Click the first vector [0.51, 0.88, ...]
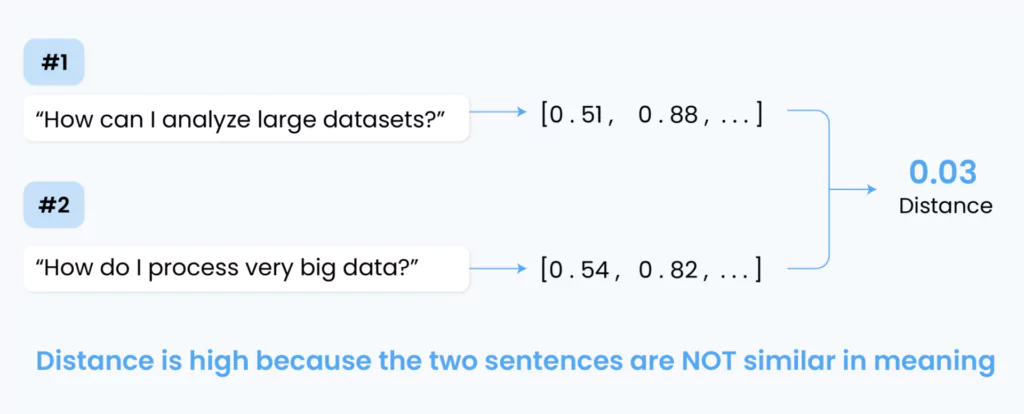 [x=651, y=116]
